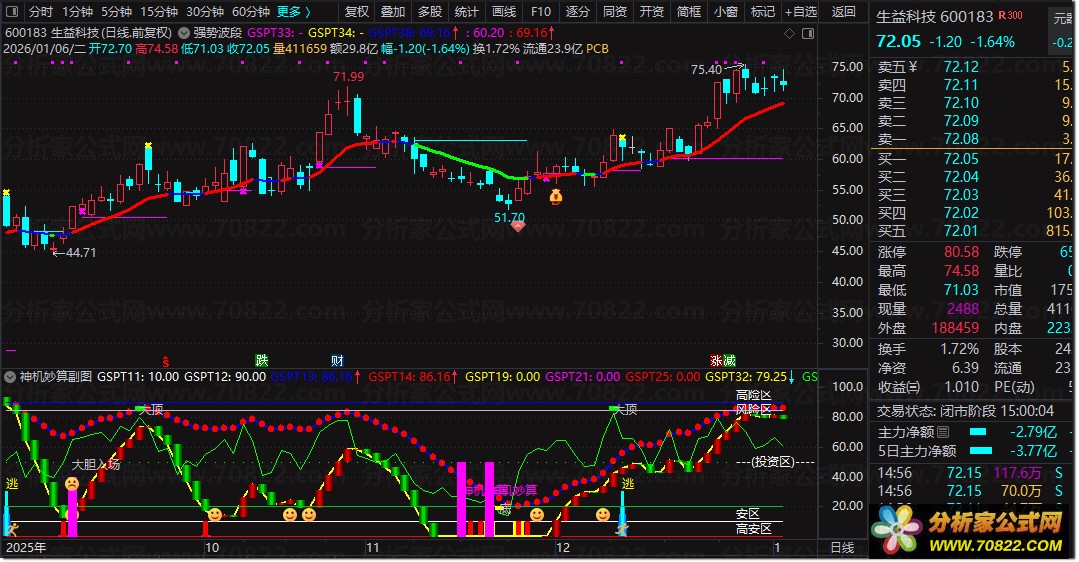1079x562 pixels.
Task: Click the yellow 逃 signal at left edge
Action: pyautogui.click(x=12, y=484)
